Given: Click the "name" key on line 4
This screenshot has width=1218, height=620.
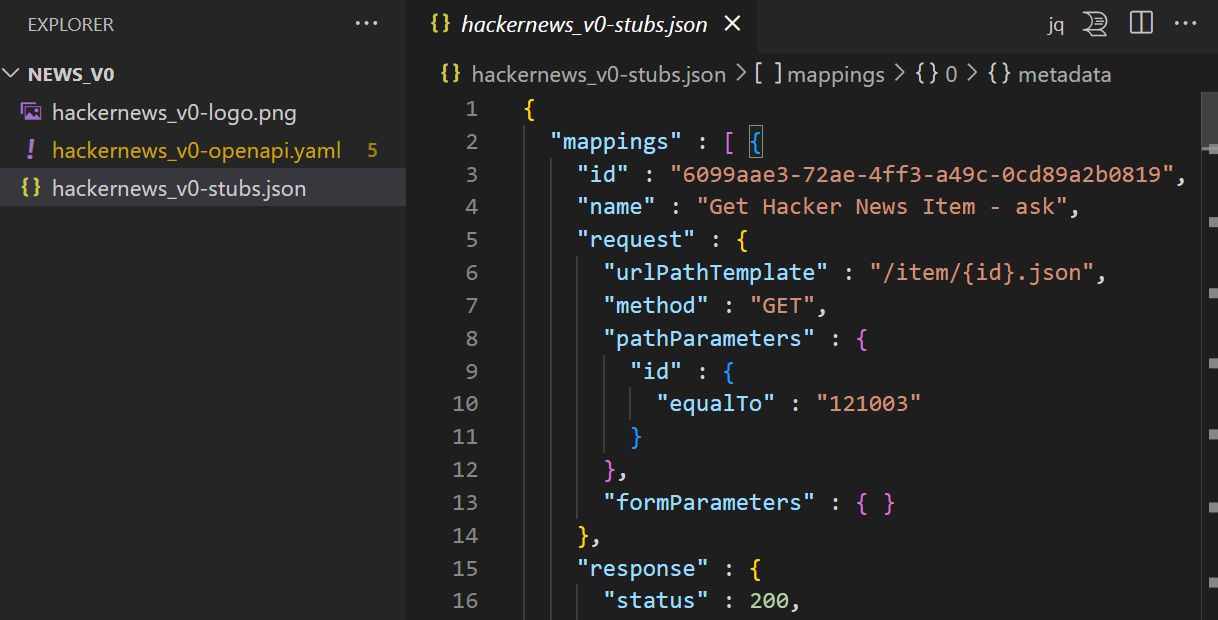Looking at the screenshot, I should 615,207.
